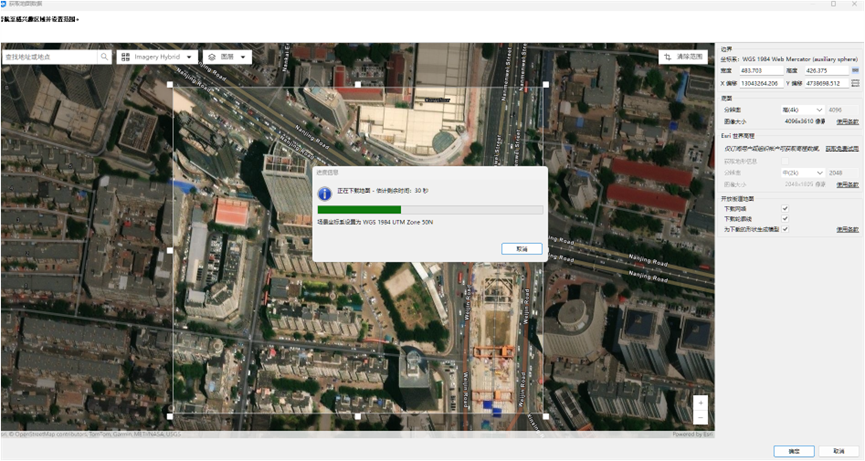Viewport: 865px width, 461px height.
Task: Click the 清除范围 clear extent button
Action: (x=683, y=57)
